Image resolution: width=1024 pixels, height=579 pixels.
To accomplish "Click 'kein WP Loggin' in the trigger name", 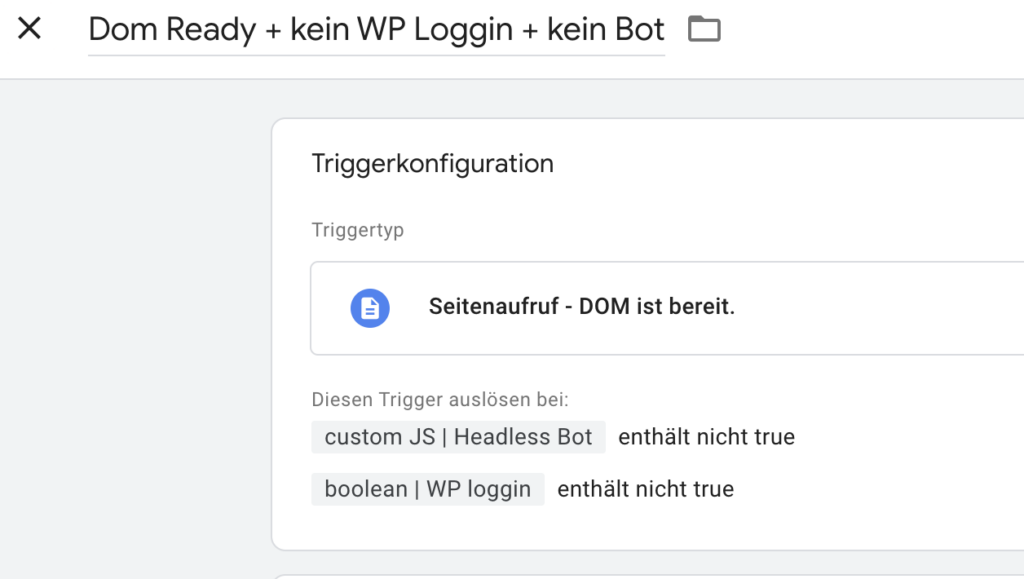I will (x=402, y=29).
